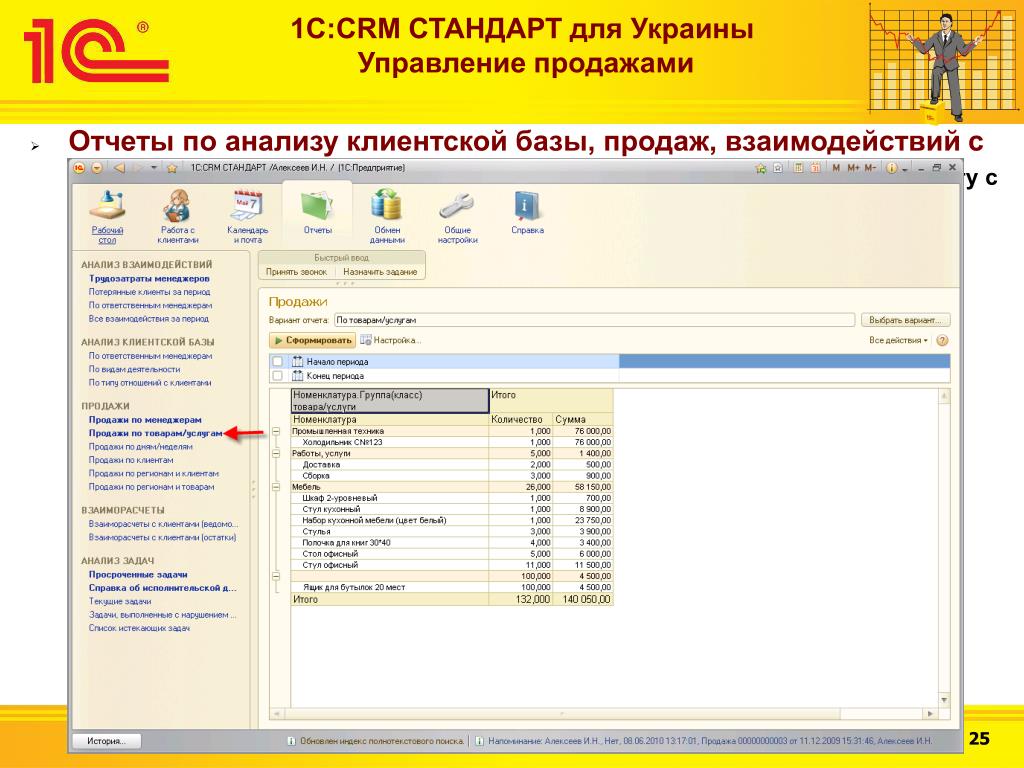Select Продажи по менеджерам report
The width and height of the screenshot is (1024, 768).
pyautogui.click(x=145, y=420)
